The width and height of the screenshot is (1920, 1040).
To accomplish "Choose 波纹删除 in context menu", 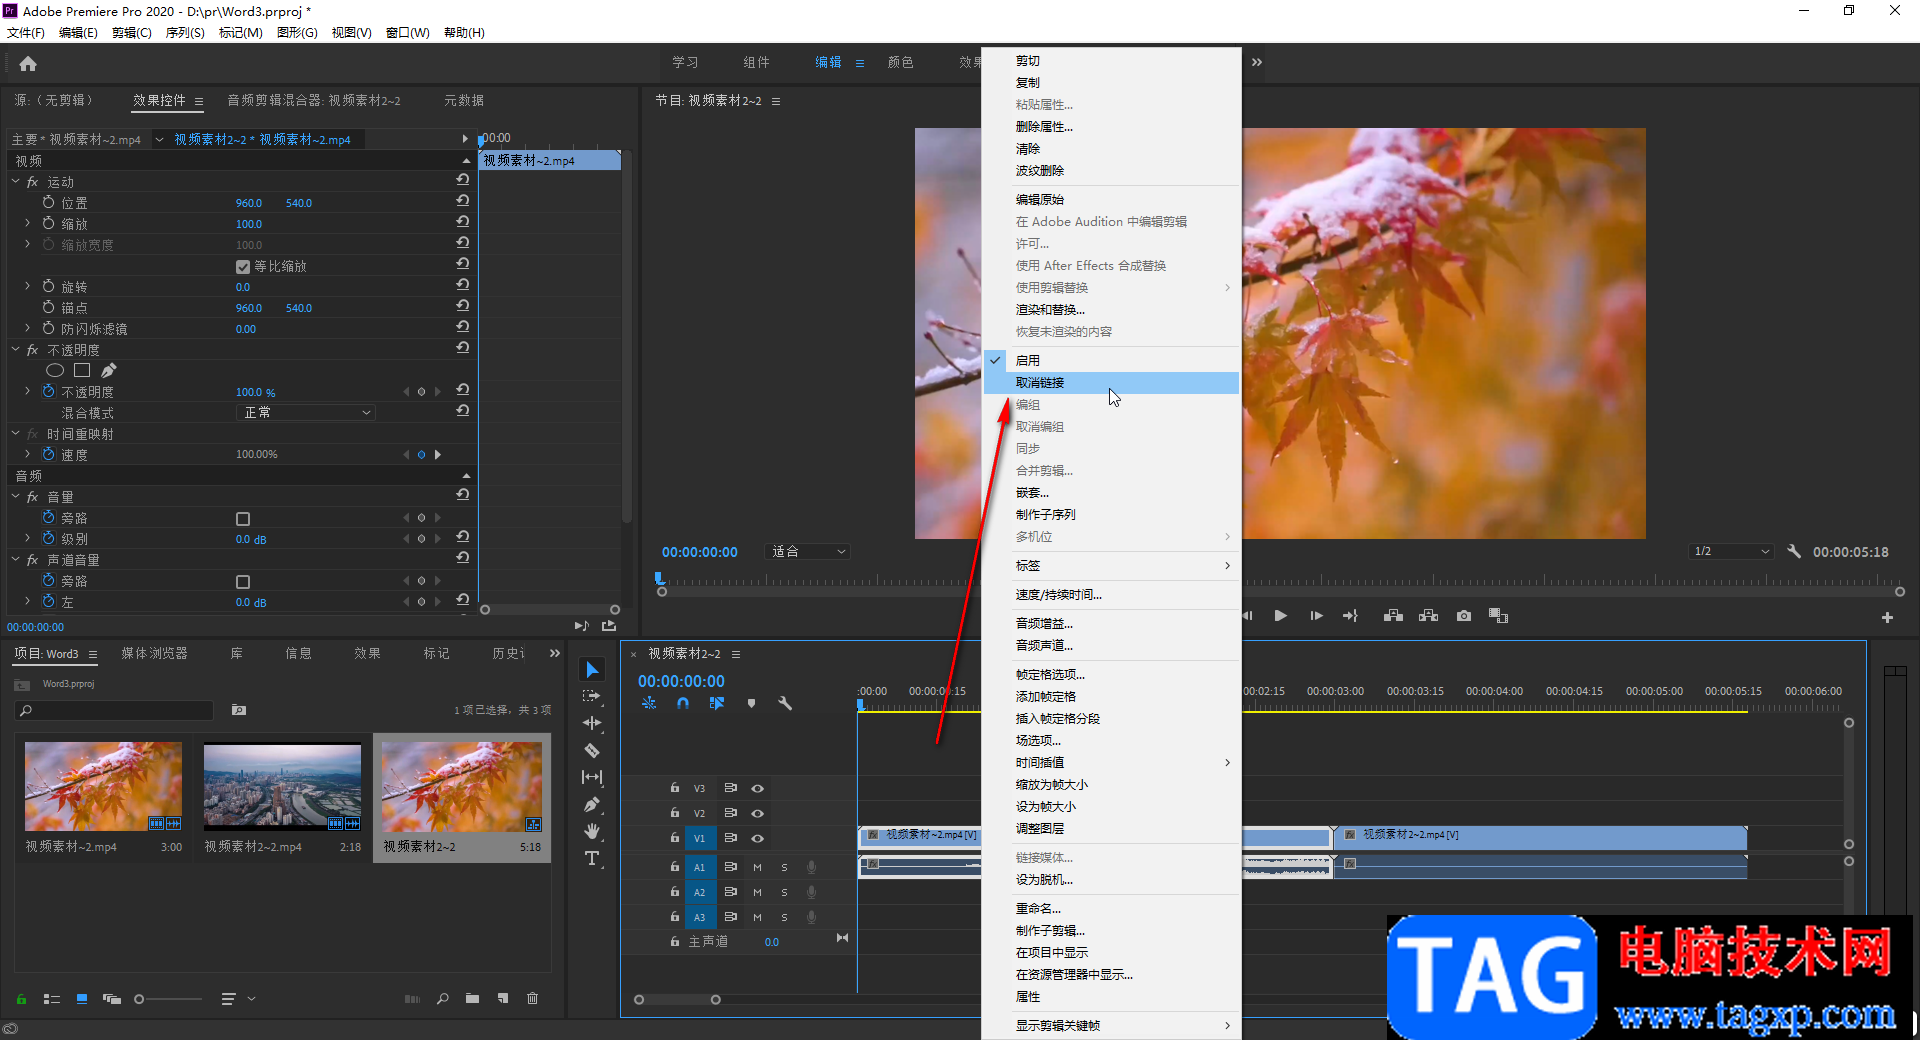I will point(1111,171).
